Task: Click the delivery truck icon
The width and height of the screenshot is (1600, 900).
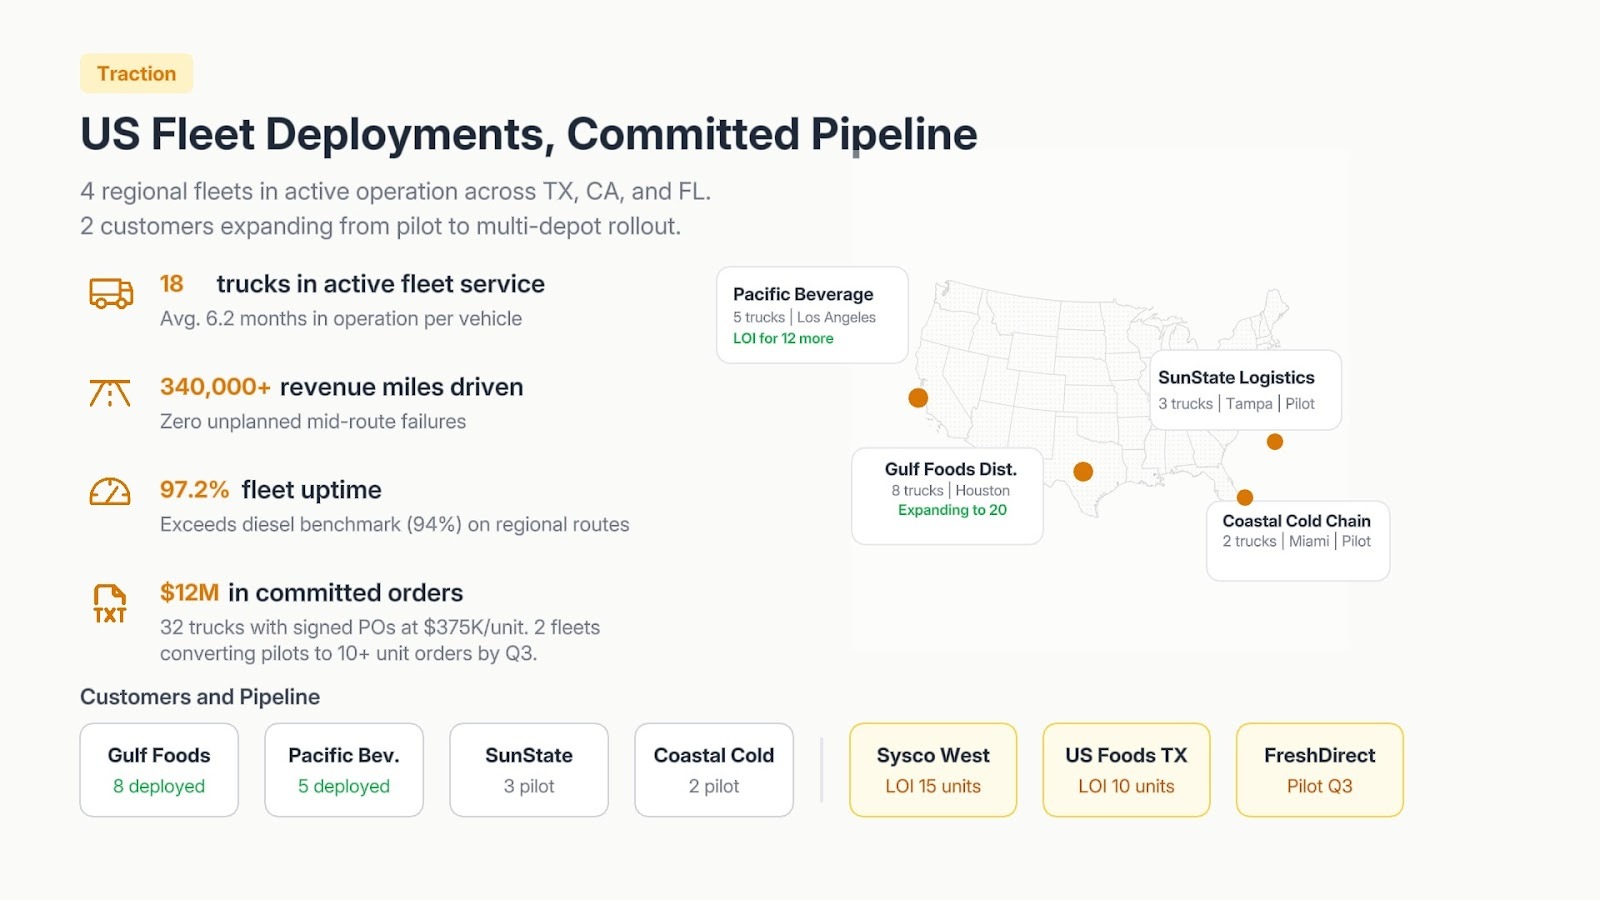Action: pos(110,293)
